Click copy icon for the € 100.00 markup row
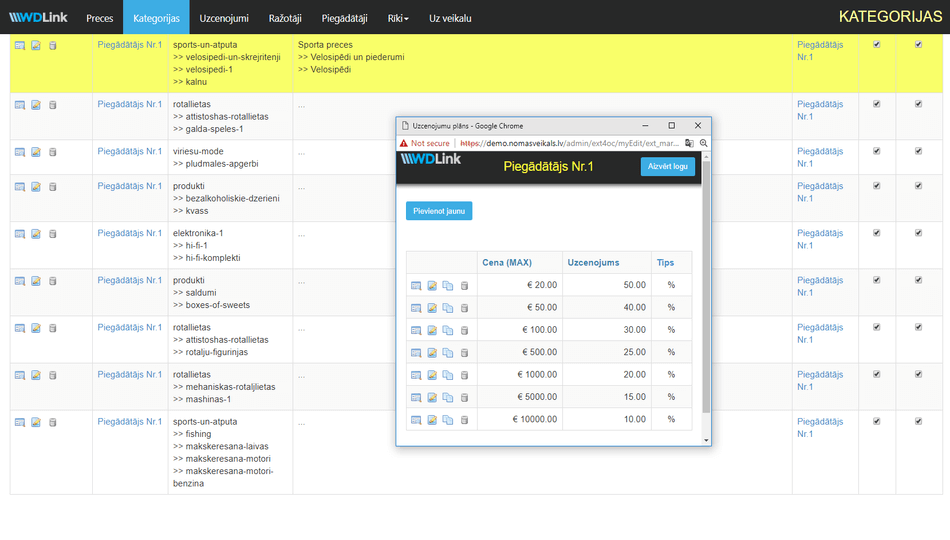This screenshot has height=540, width=950. pyautogui.click(x=448, y=330)
